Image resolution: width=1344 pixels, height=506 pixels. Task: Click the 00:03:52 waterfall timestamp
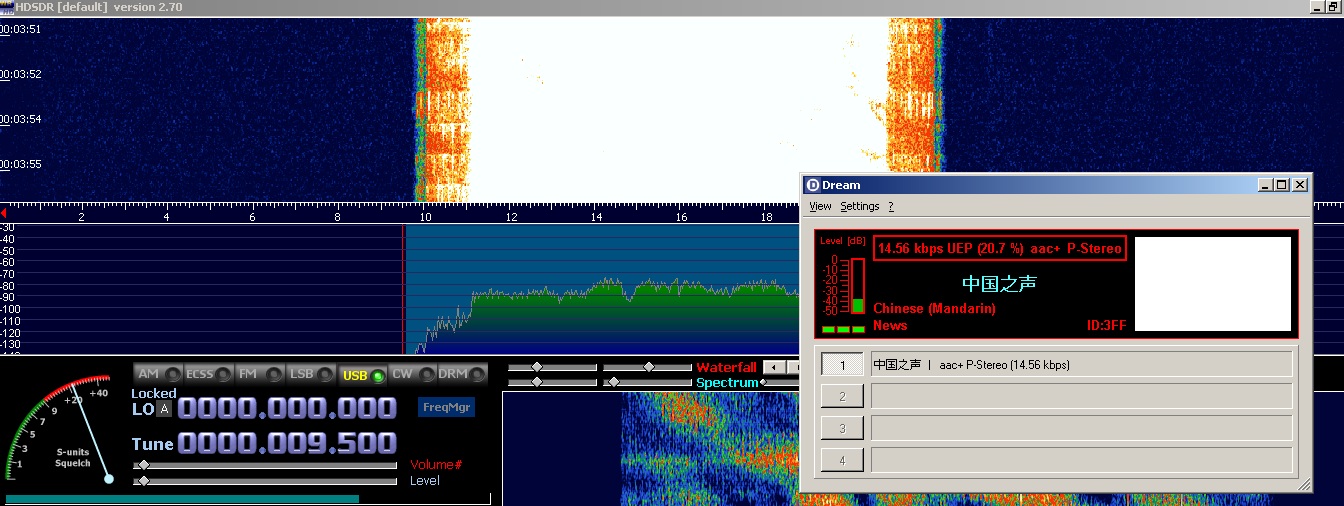point(21,74)
